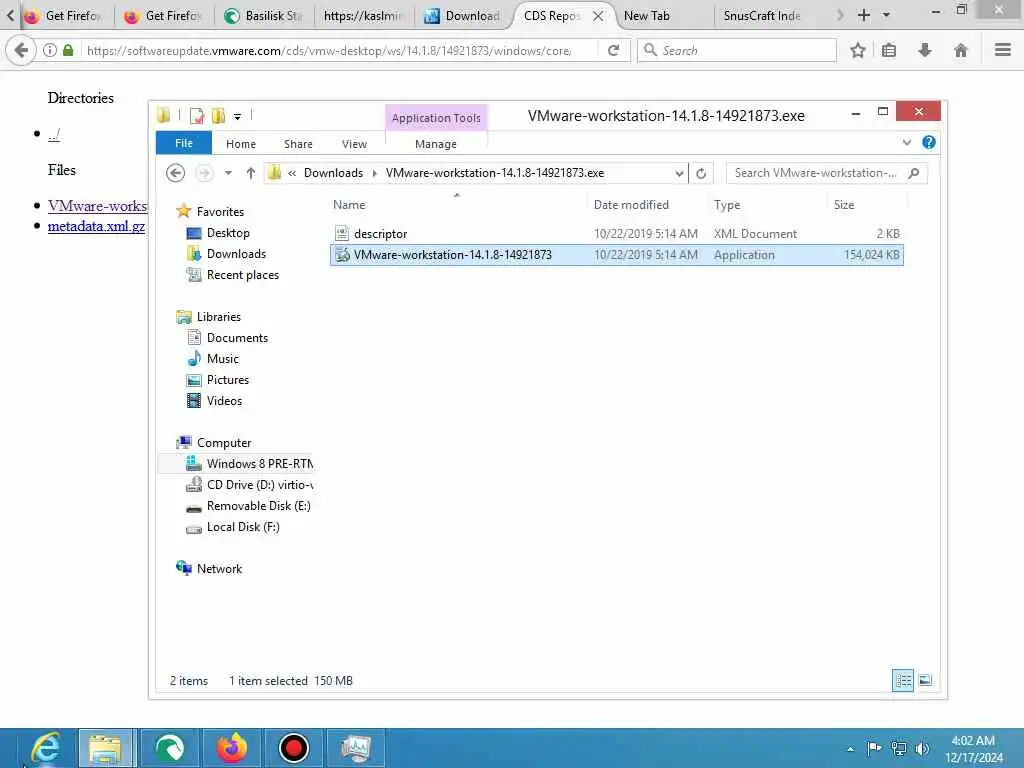Image resolution: width=1024 pixels, height=768 pixels.
Task: Expand the Explorer ribbon chevron
Action: coord(906,142)
